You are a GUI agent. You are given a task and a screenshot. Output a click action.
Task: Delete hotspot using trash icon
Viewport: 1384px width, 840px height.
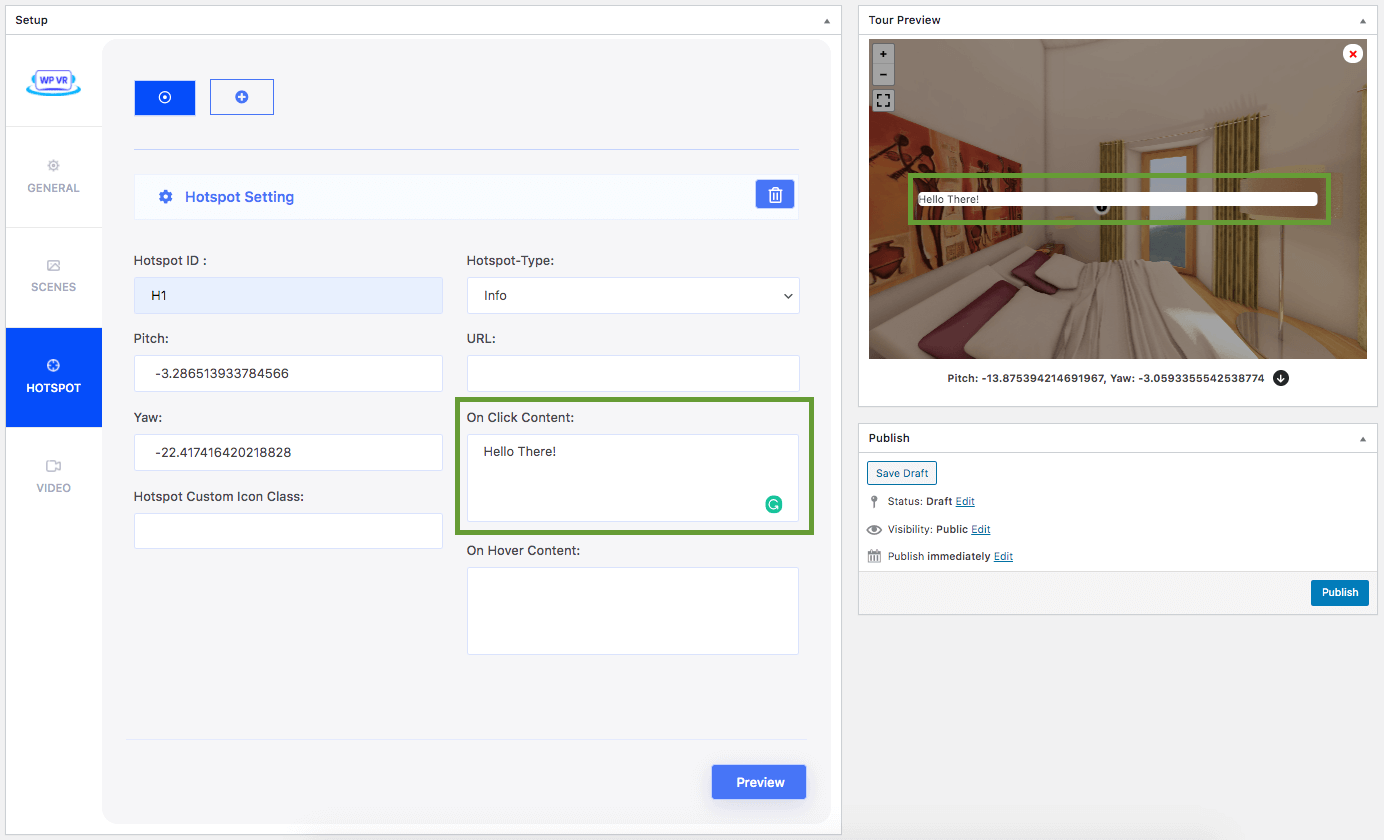coord(774,195)
